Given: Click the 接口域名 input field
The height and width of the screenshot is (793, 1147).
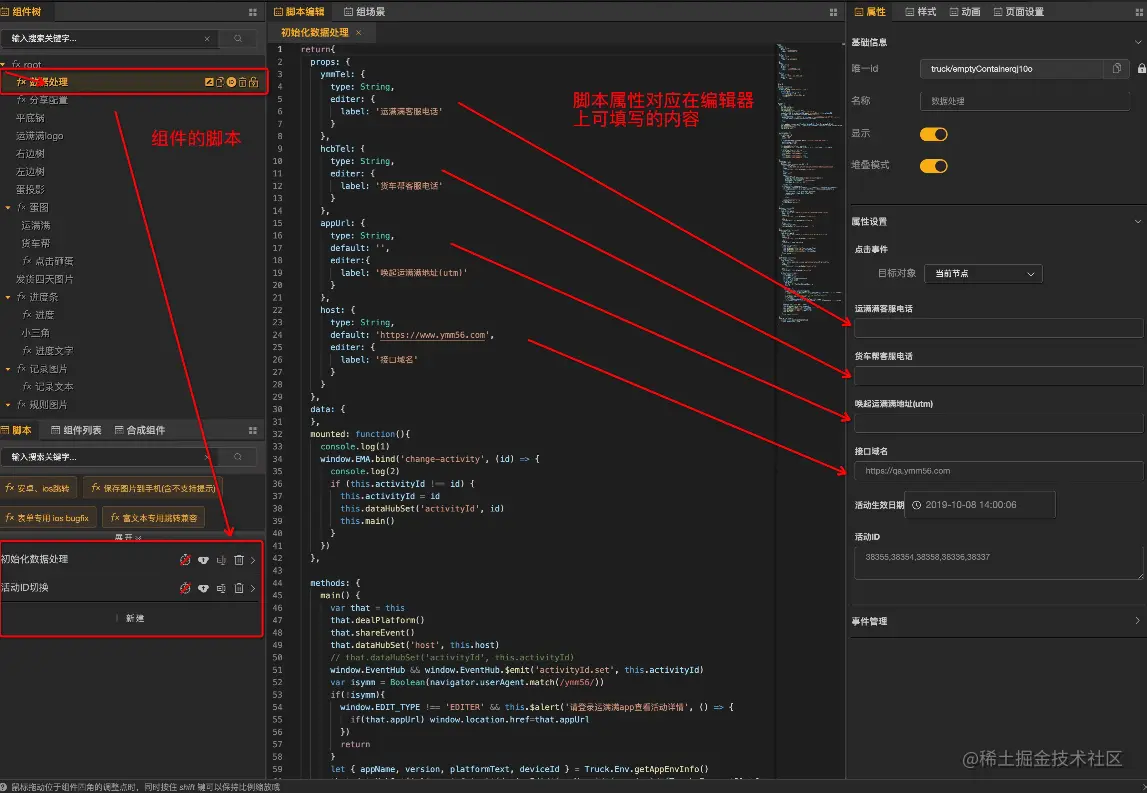Looking at the screenshot, I should pyautogui.click(x=998, y=471).
